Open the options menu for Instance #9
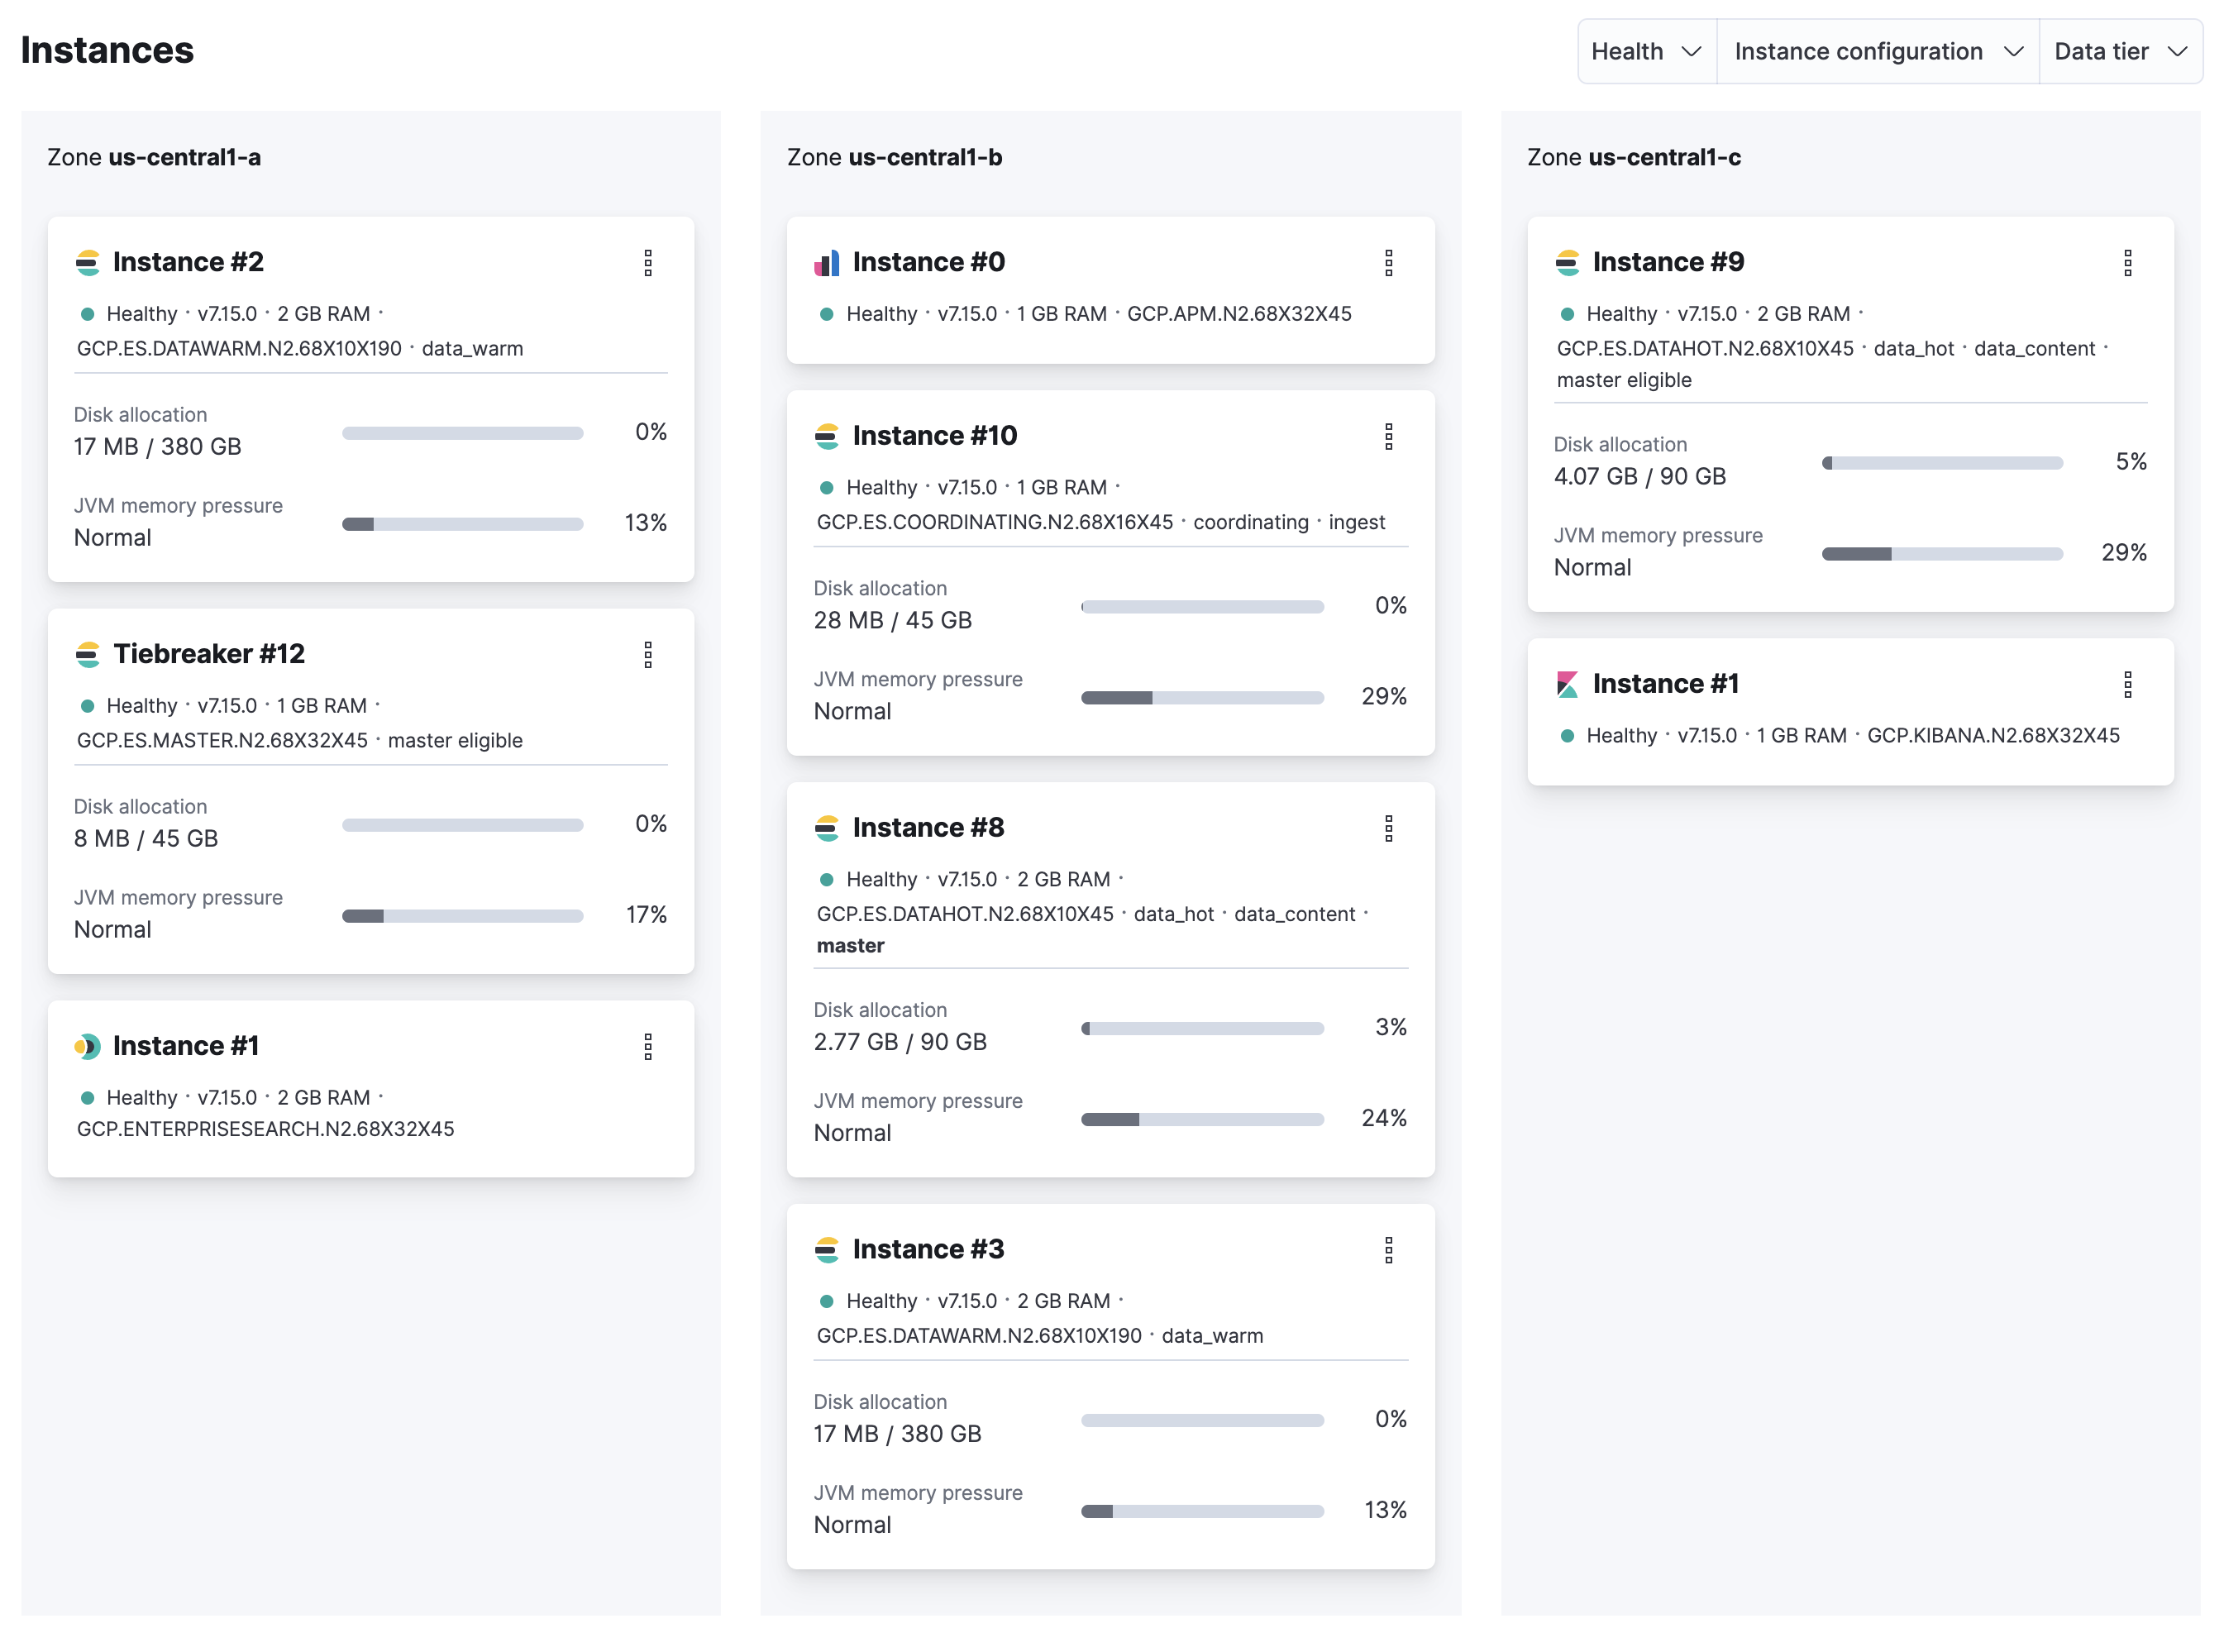 2127,263
